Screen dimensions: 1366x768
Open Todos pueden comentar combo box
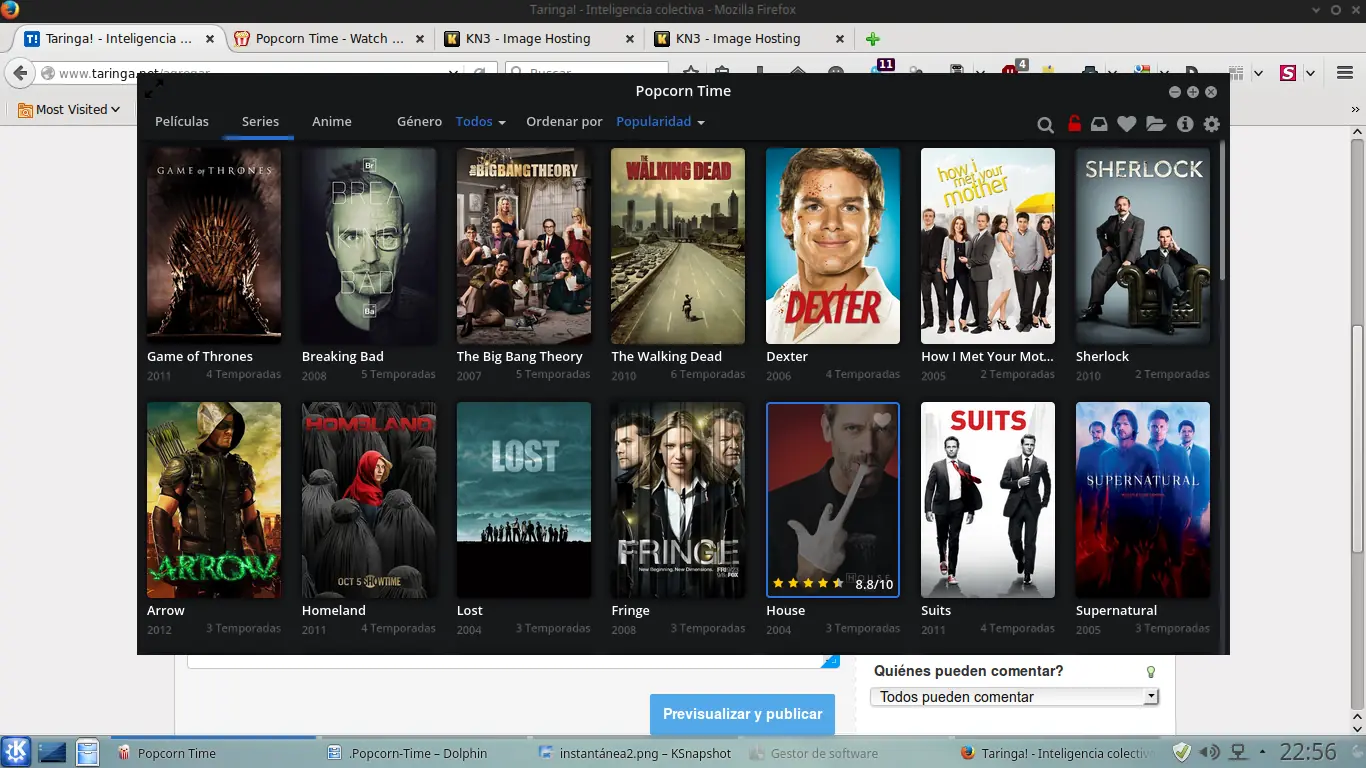(1014, 697)
